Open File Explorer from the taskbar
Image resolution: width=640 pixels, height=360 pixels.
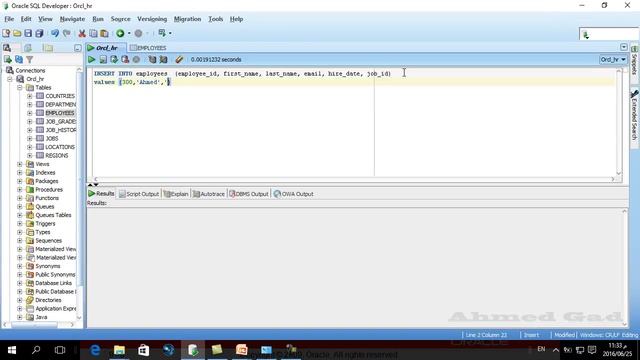[x=119, y=350]
